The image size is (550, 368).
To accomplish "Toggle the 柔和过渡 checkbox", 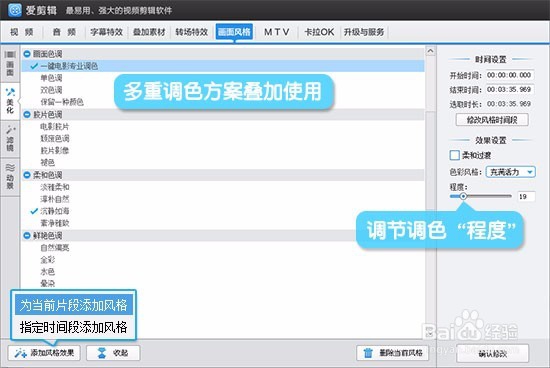I will point(454,155).
